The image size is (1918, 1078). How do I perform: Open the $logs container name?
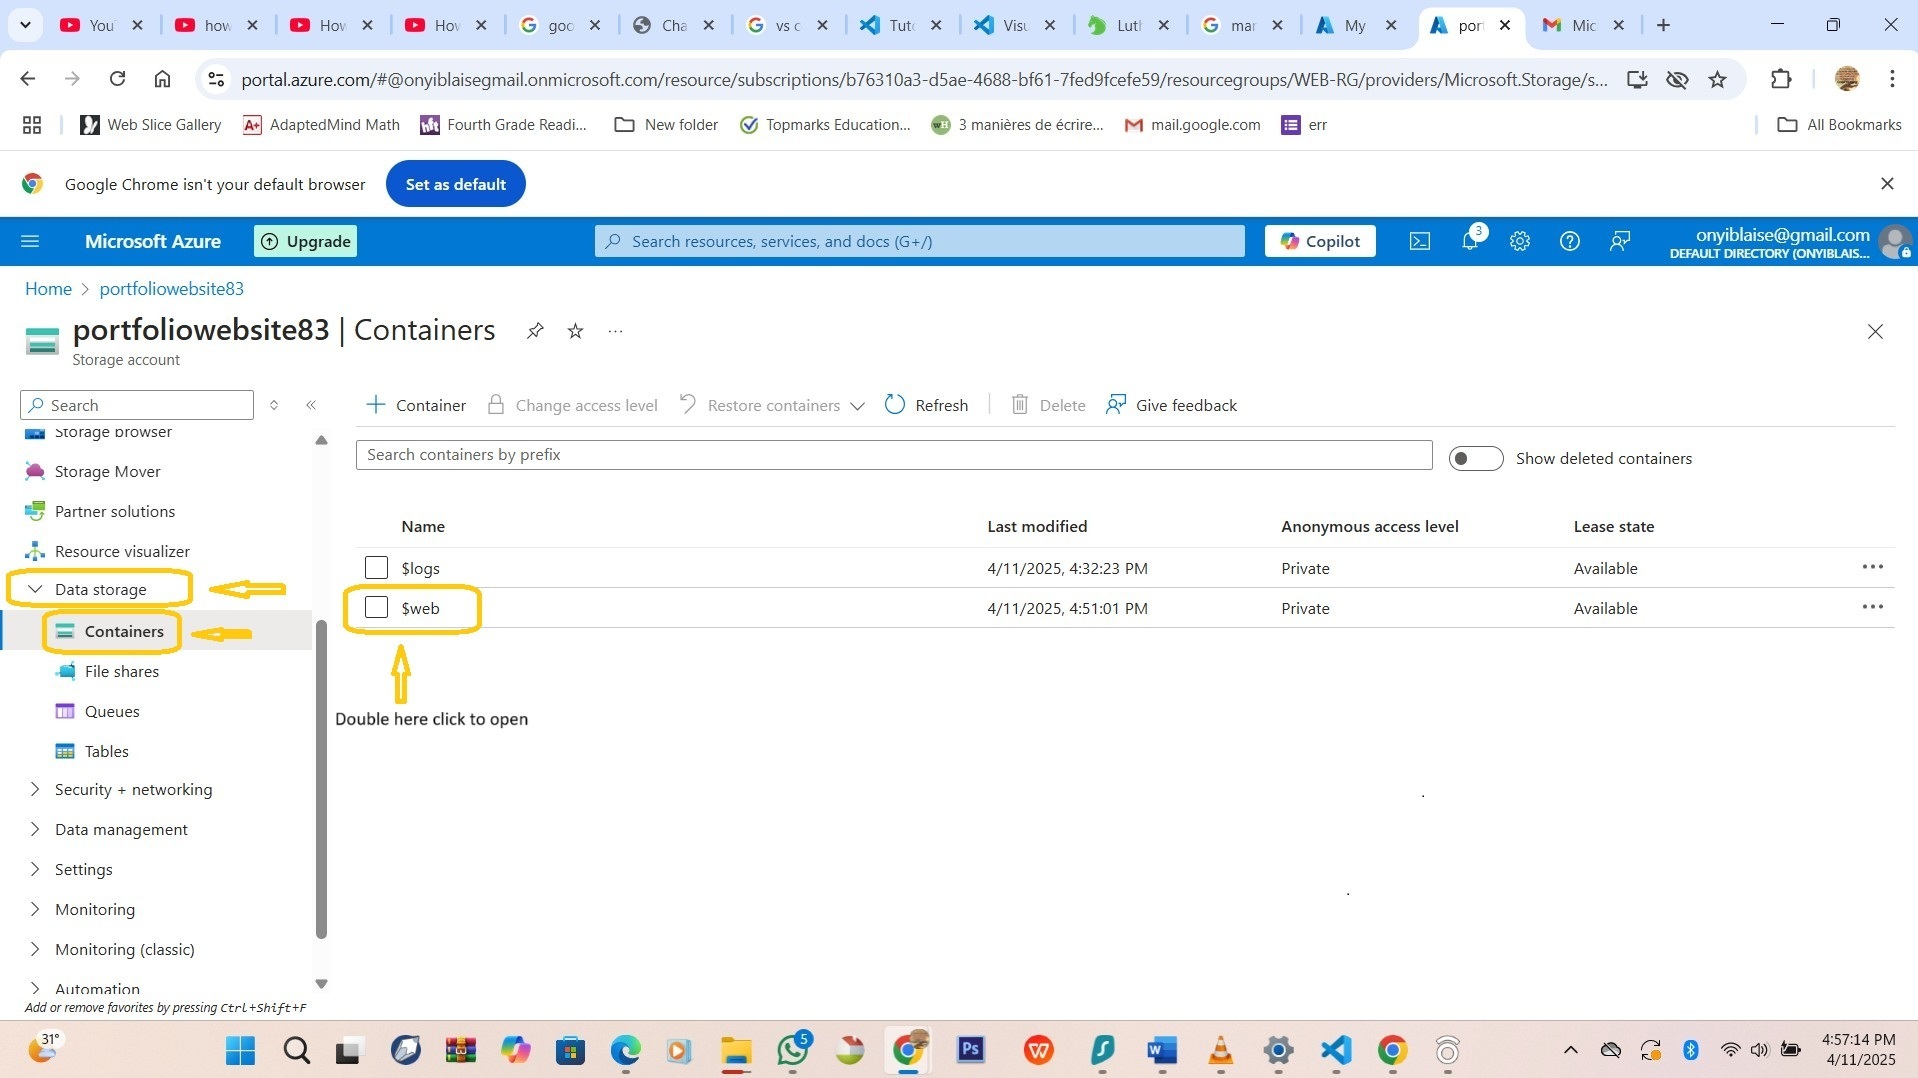420,568
